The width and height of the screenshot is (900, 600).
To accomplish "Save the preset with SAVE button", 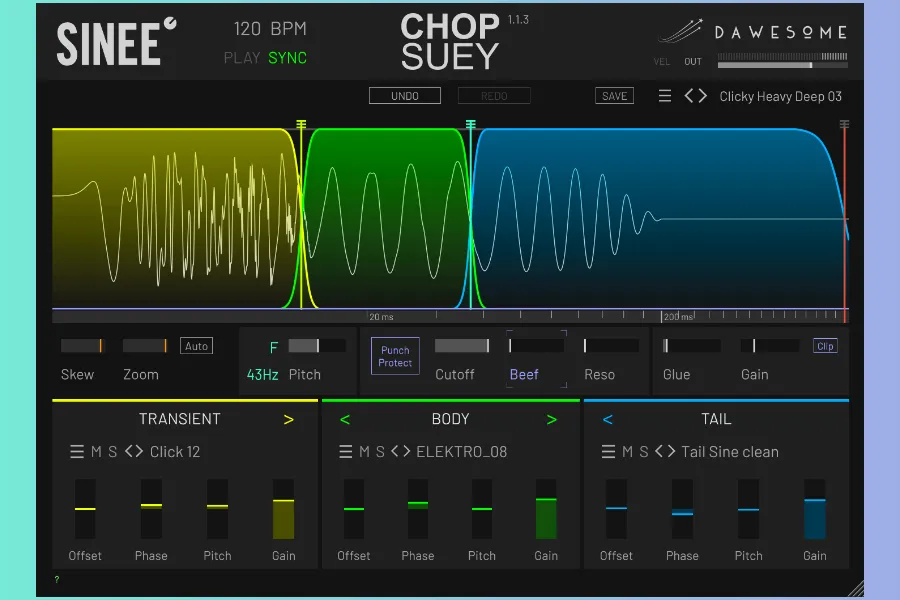I will coord(614,96).
